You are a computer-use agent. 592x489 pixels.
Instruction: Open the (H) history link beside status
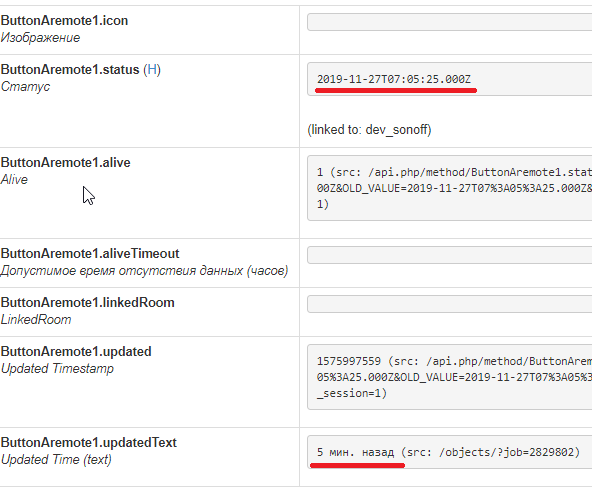click(152, 69)
